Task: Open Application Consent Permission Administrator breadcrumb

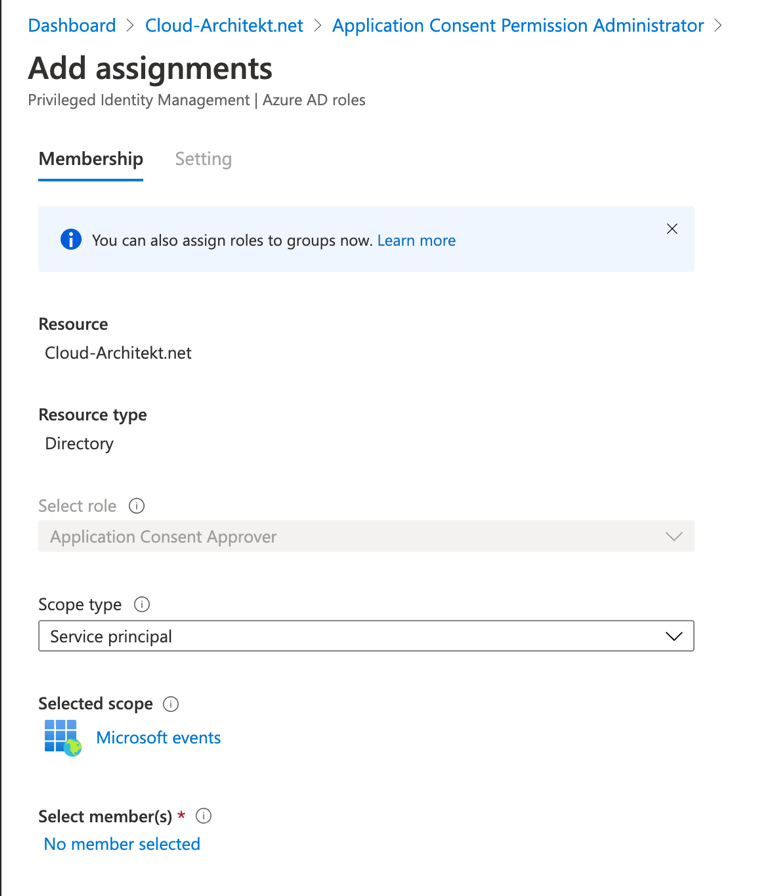Action: [518, 26]
